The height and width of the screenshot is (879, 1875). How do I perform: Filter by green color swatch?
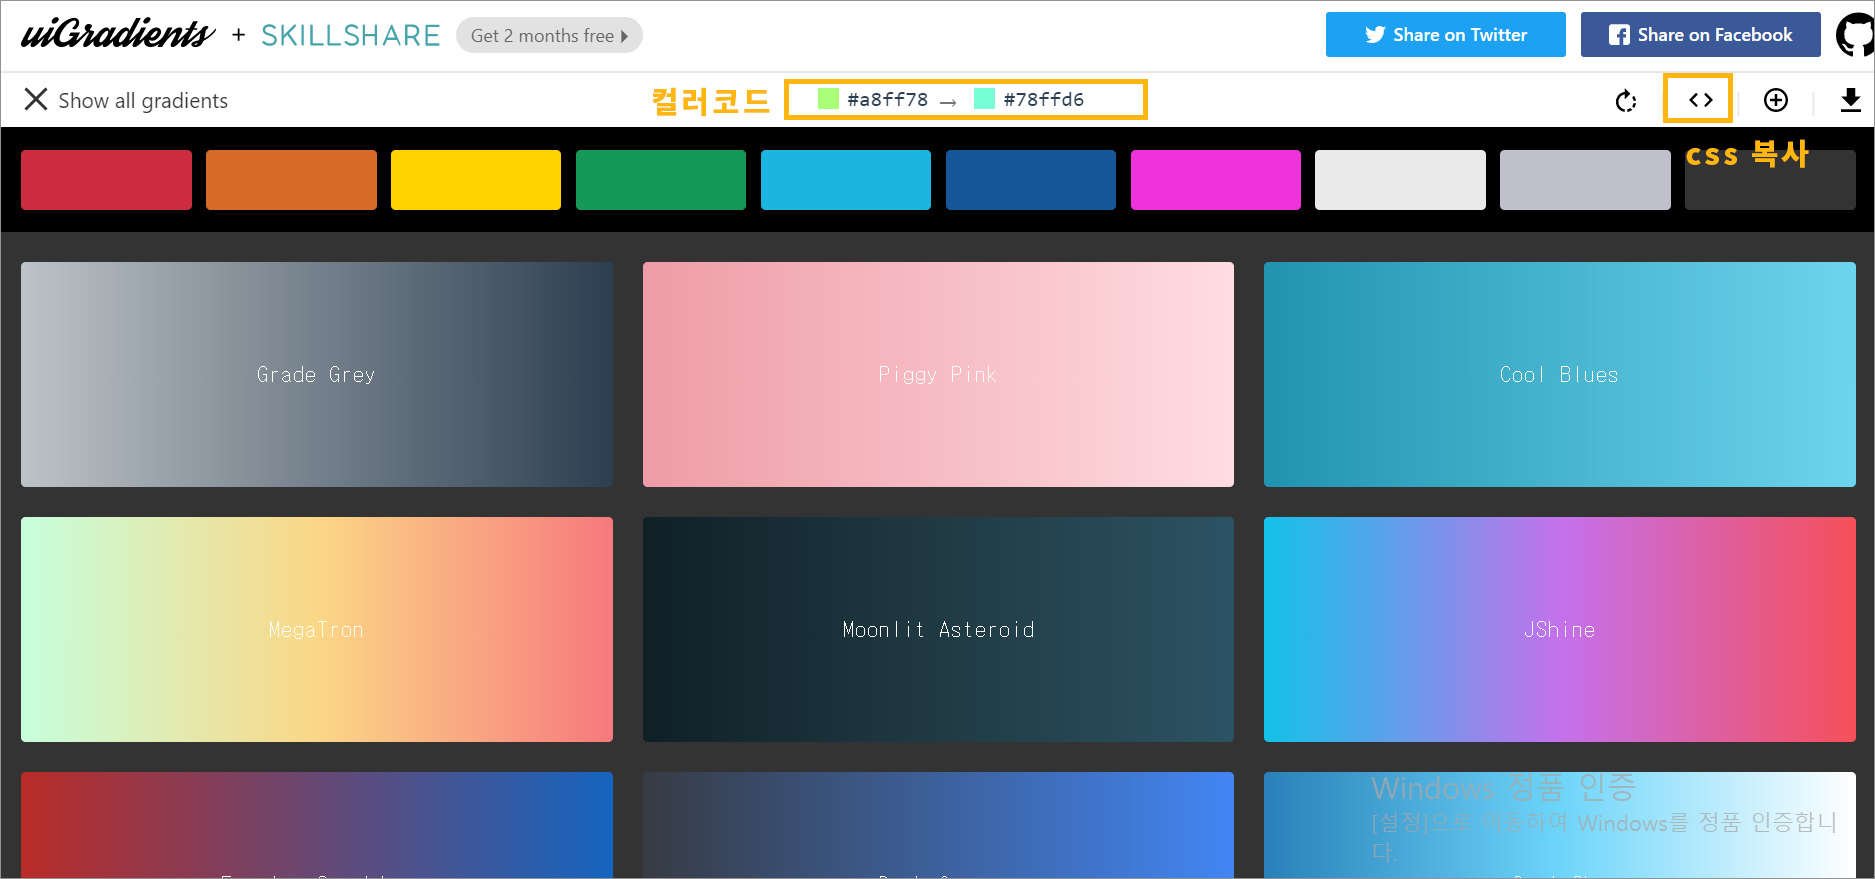[x=661, y=180]
